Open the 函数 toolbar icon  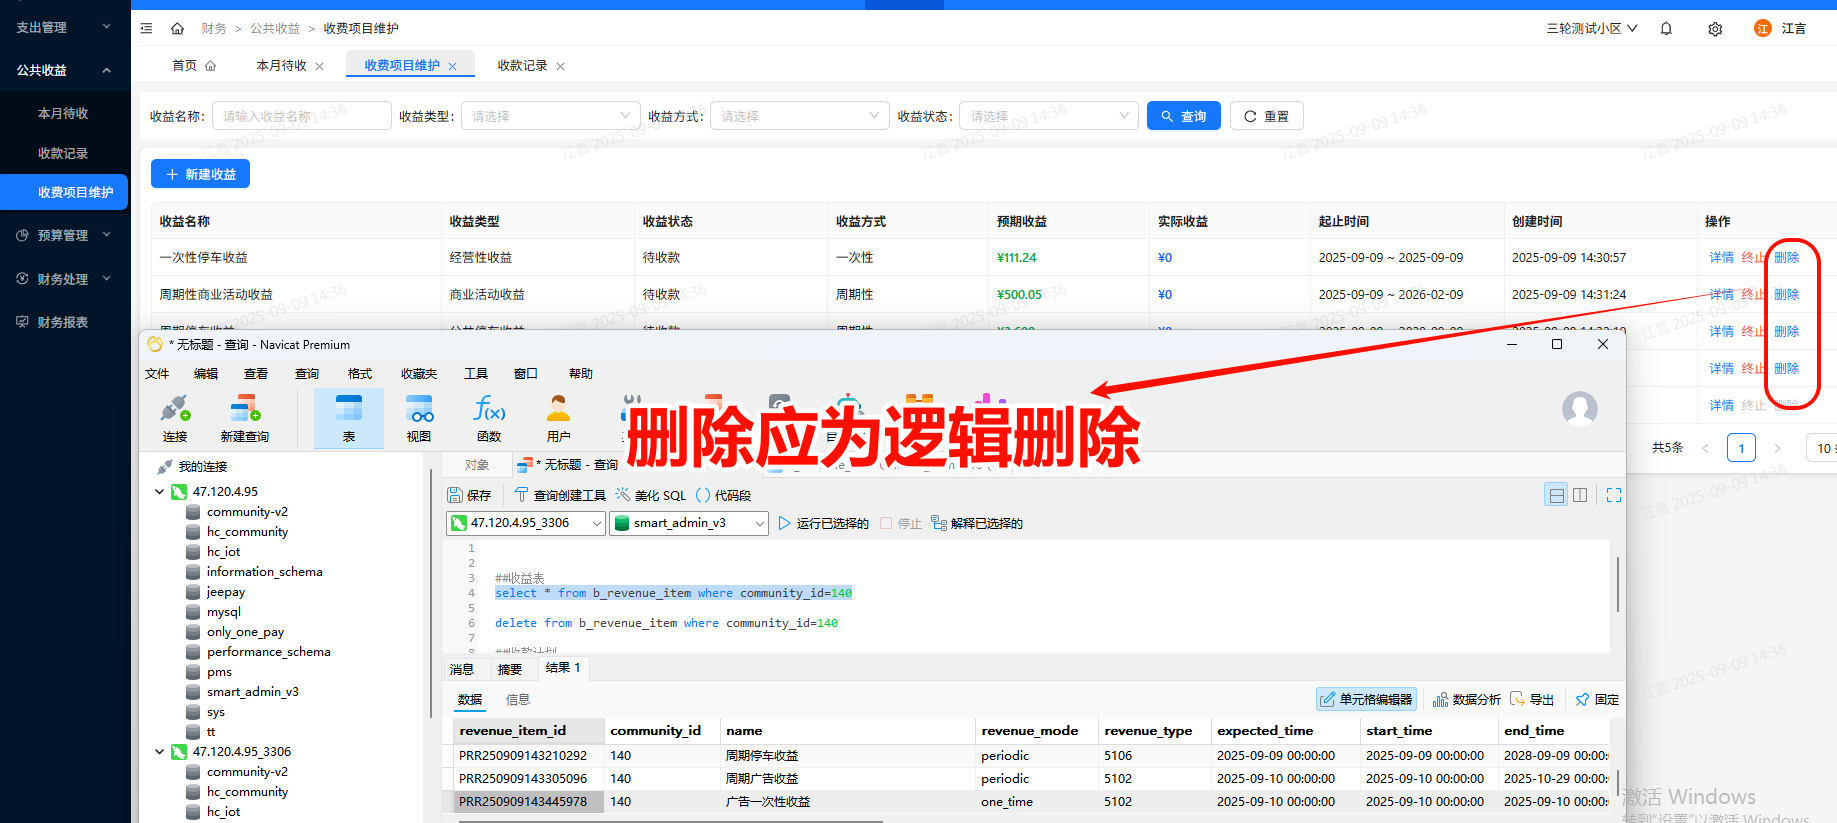(x=489, y=417)
